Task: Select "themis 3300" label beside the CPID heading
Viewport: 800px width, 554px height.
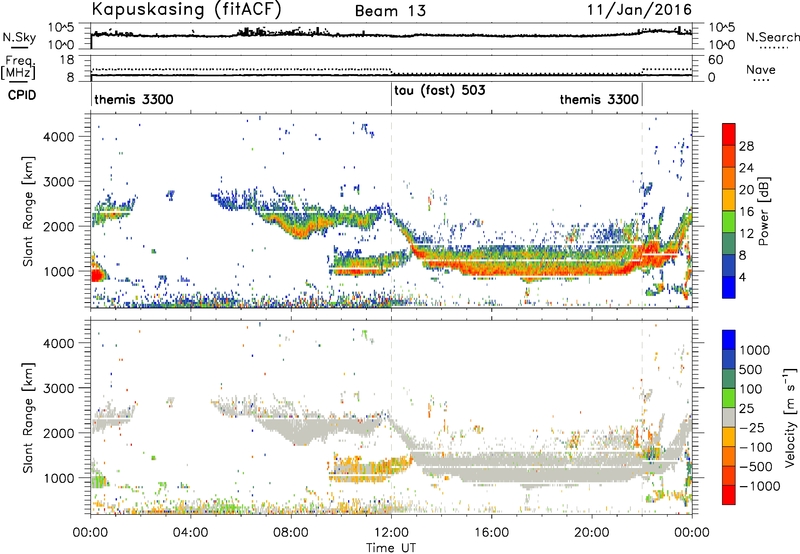Action: tap(134, 99)
